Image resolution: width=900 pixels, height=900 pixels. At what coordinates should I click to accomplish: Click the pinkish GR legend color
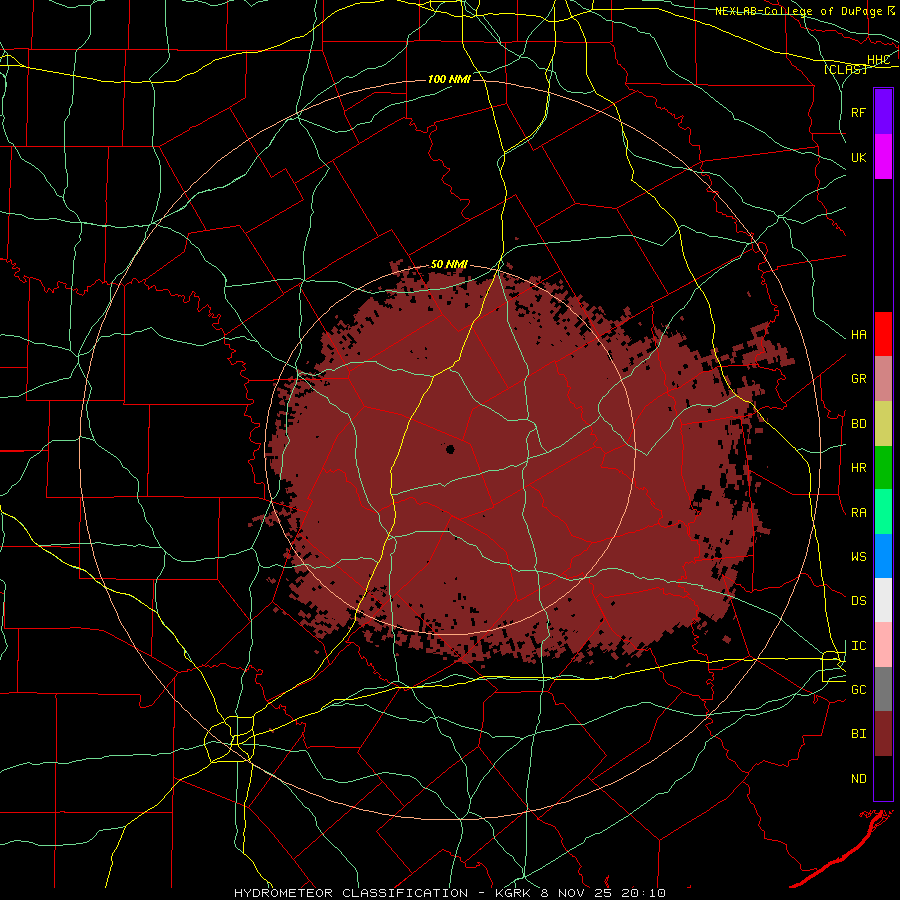point(883,379)
